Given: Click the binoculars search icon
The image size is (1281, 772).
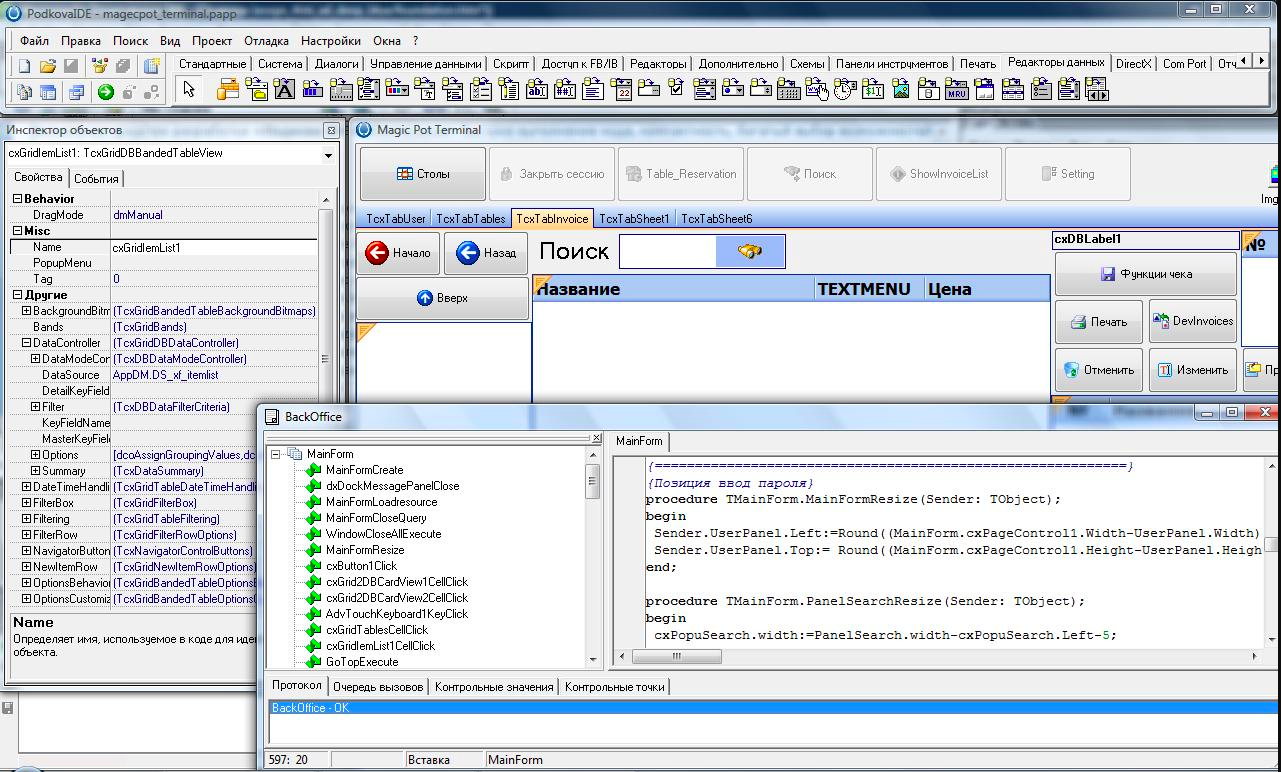Looking at the screenshot, I should click(x=750, y=252).
